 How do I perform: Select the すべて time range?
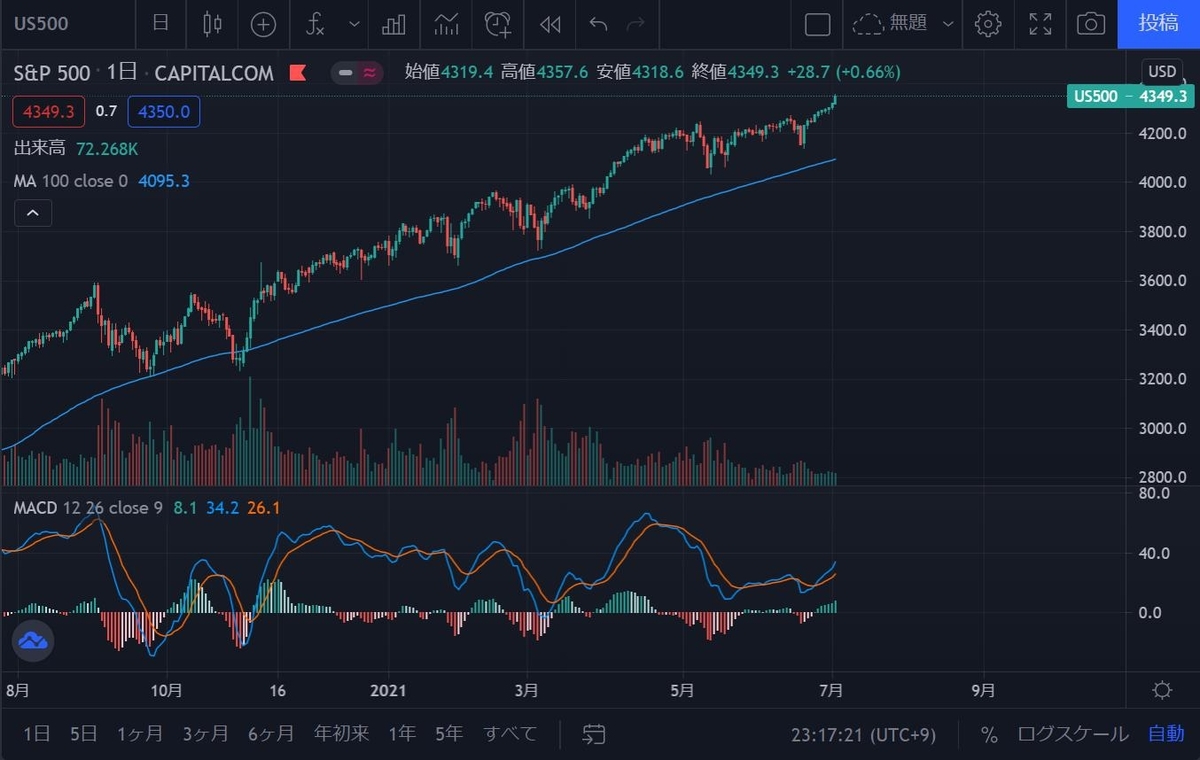pyautogui.click(x=511, y=734)
